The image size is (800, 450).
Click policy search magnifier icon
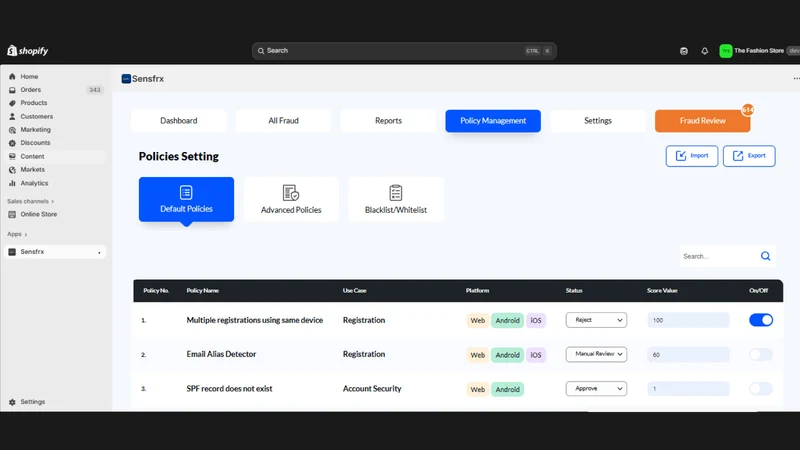coord(765,256)
